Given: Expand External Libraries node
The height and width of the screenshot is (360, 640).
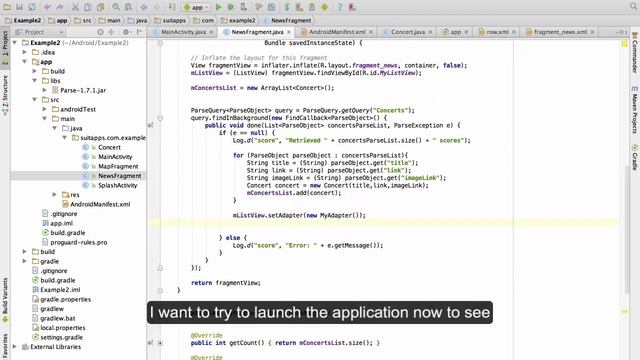Looking at the screenshot, I should 15,347.
